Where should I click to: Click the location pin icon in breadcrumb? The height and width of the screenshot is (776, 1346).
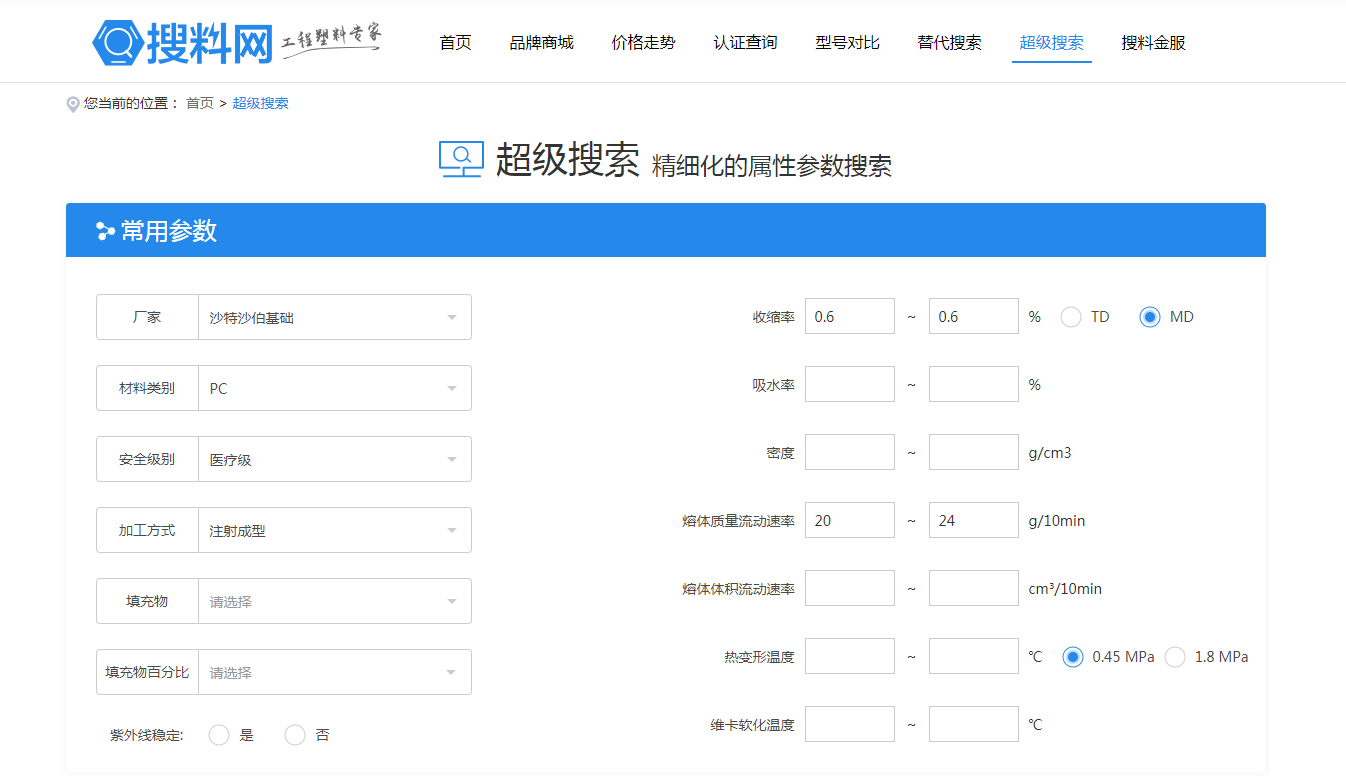[x=73, y=104]
